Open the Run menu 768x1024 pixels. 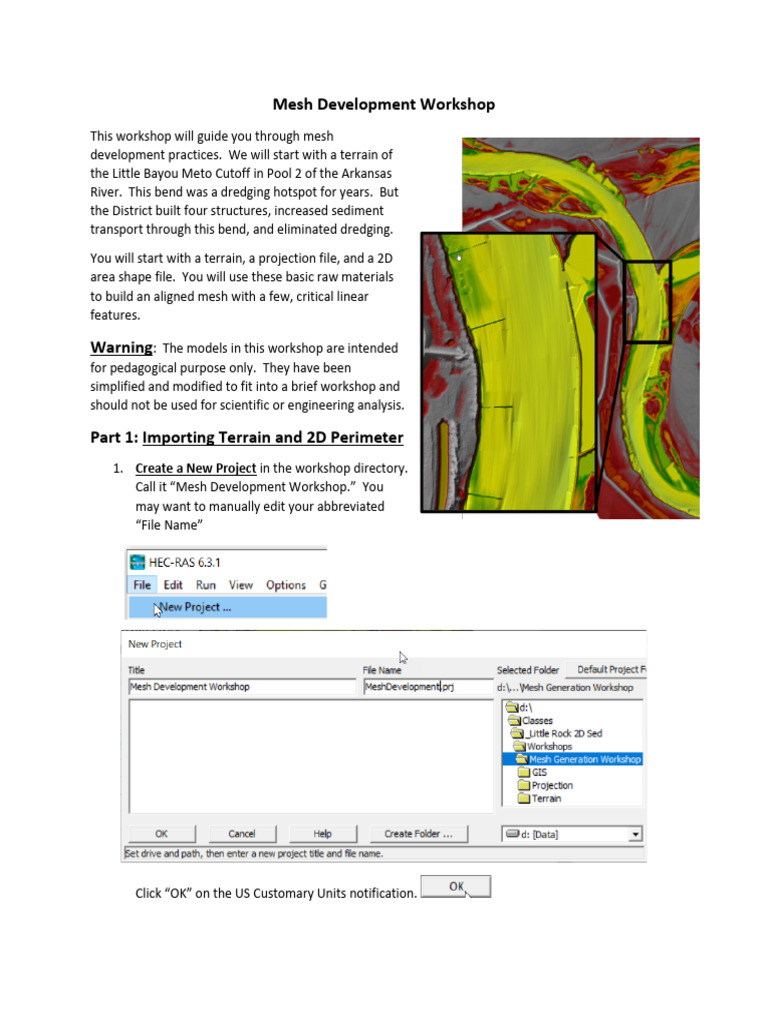tap(206, 585)
